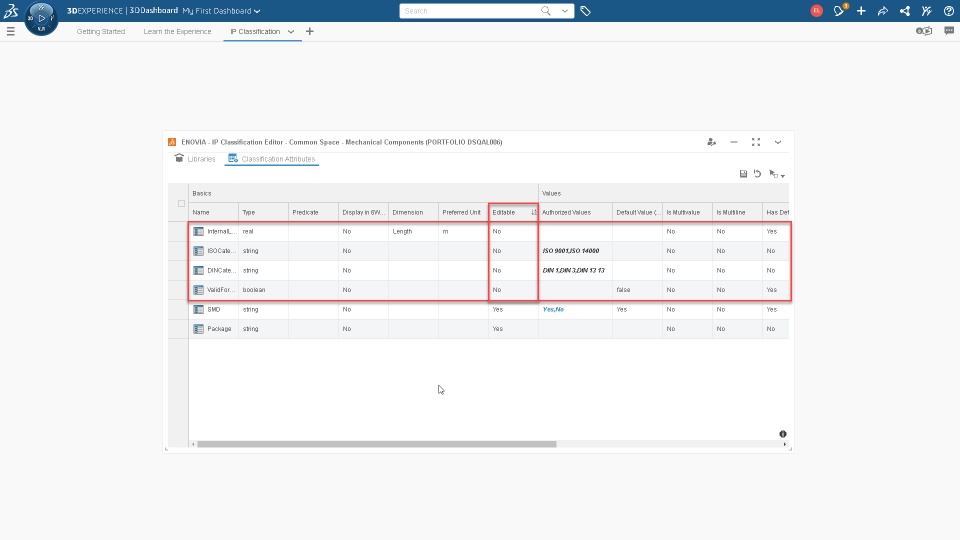The height and width of the screenshot is (540, 960).
Task: Click the plus add icon in top bar
Action: pos(861,10)
